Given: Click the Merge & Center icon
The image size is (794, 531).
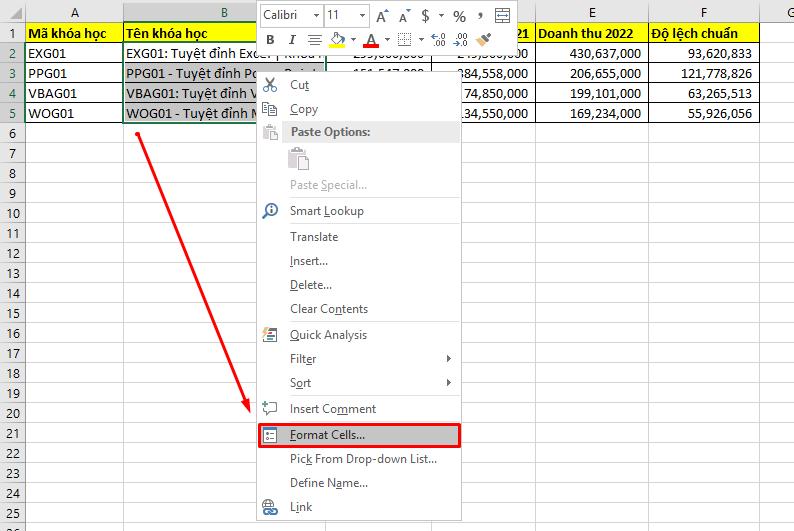Looking at the screenshot, I should click(502, 16).
